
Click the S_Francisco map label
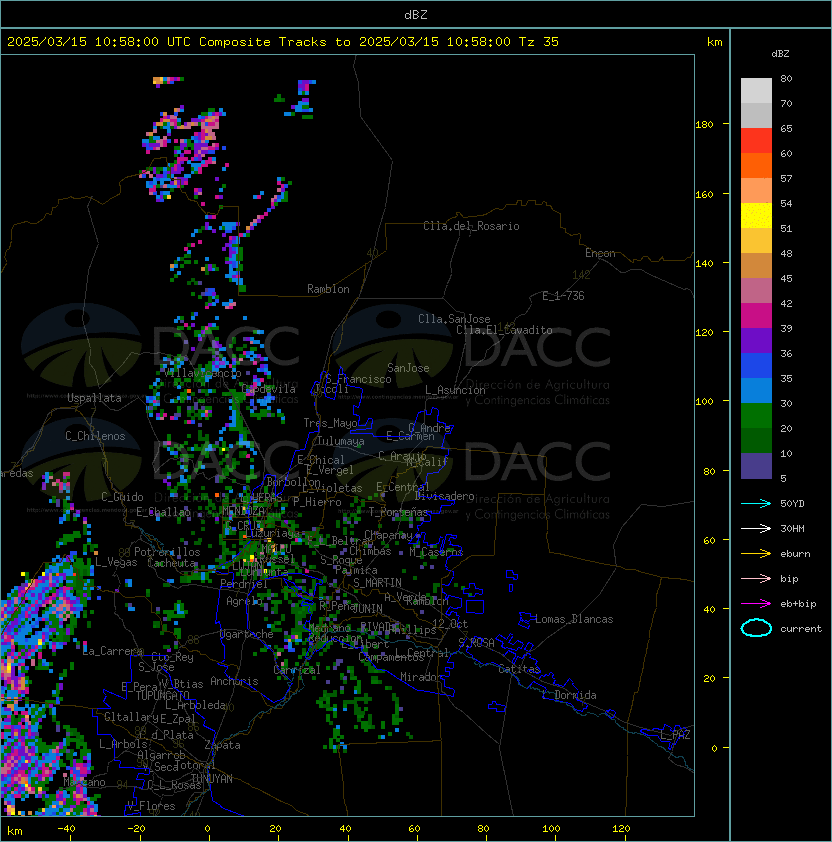pyautogui.click(x=358, y=379)
